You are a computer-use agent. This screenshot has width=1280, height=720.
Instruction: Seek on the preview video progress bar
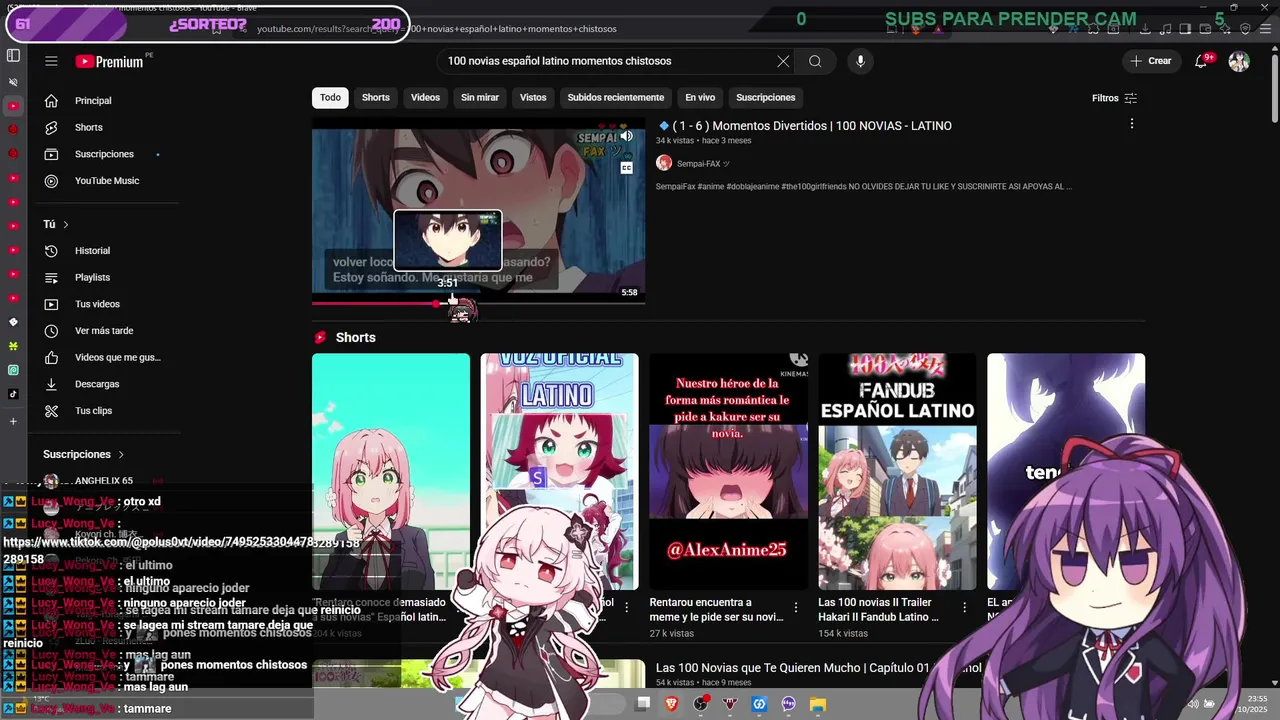478,303
